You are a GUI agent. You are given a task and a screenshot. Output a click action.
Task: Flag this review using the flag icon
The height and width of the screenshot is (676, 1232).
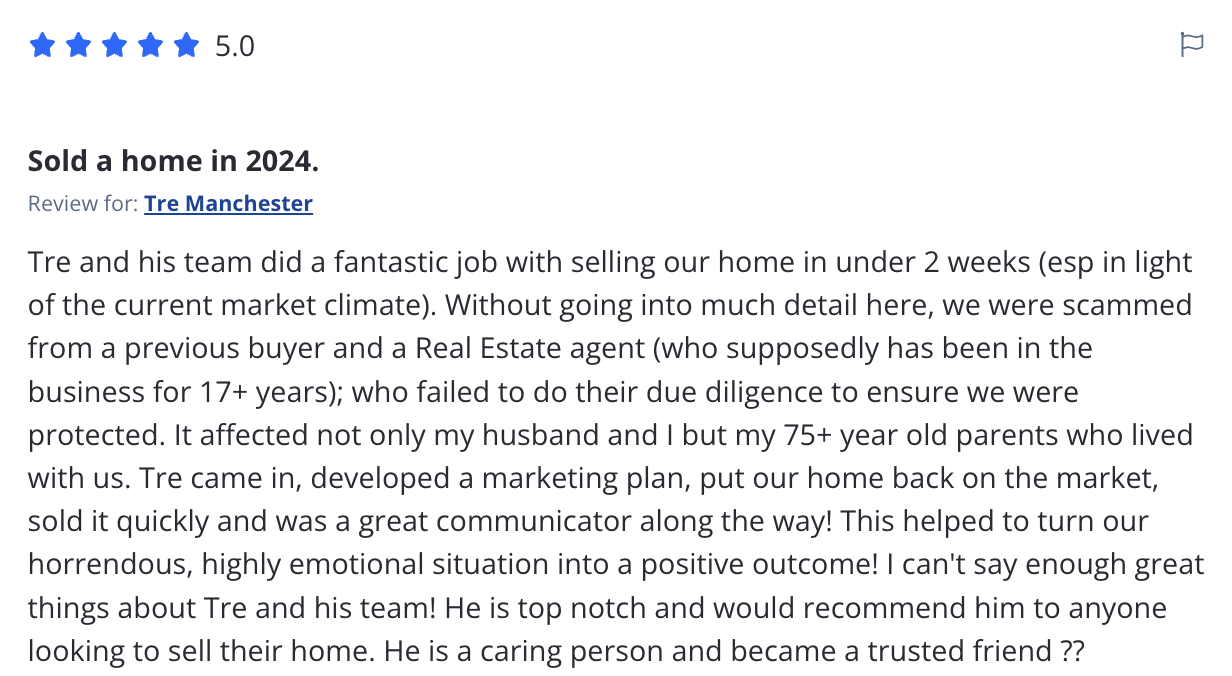pyautogui.click(x=1191, y=45)
